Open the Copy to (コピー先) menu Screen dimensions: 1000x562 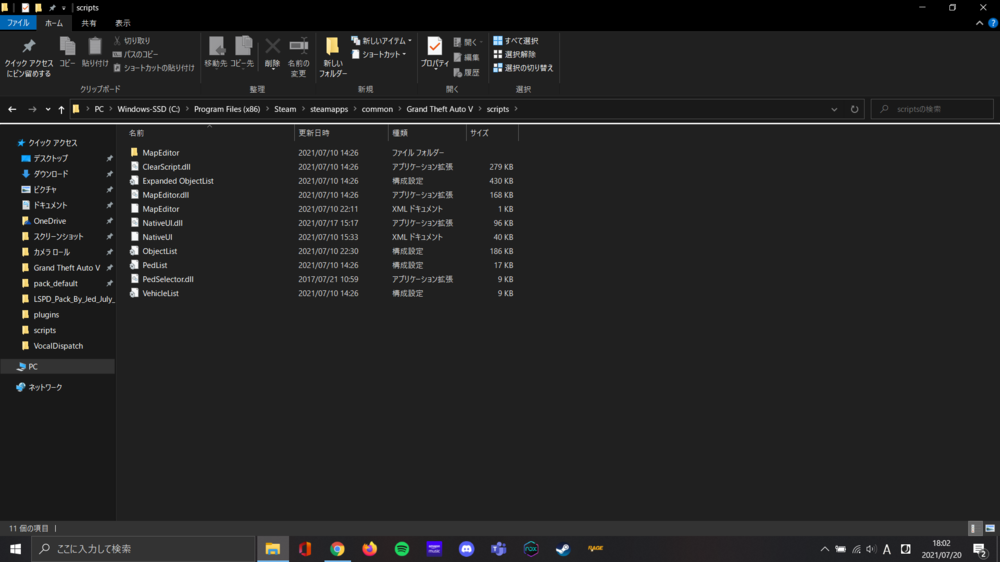tap(242, 52)
